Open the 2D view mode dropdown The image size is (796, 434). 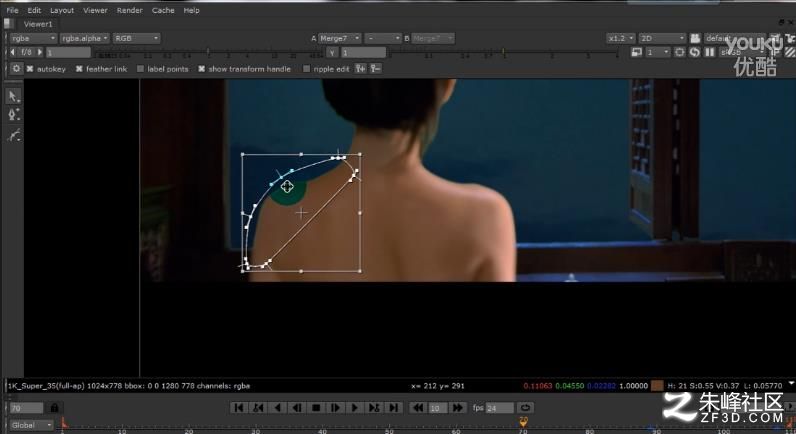tap(662, 38)
